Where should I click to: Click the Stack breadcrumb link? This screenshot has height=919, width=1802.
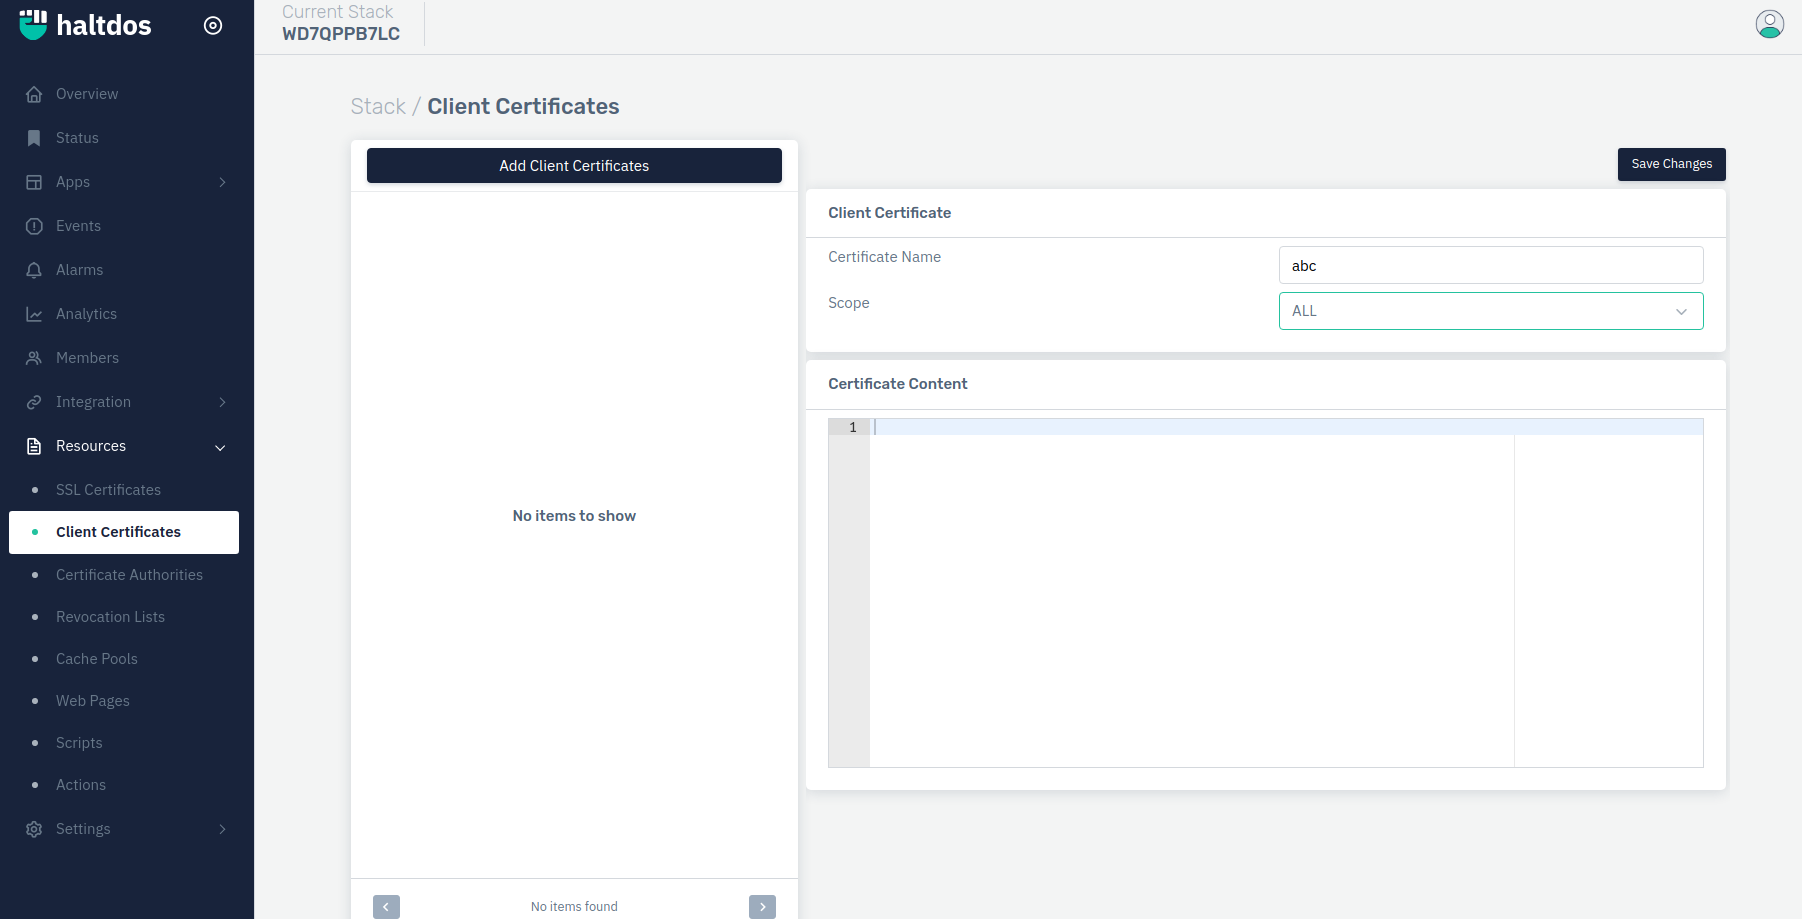pyautogui.click(x=378, y=106)
